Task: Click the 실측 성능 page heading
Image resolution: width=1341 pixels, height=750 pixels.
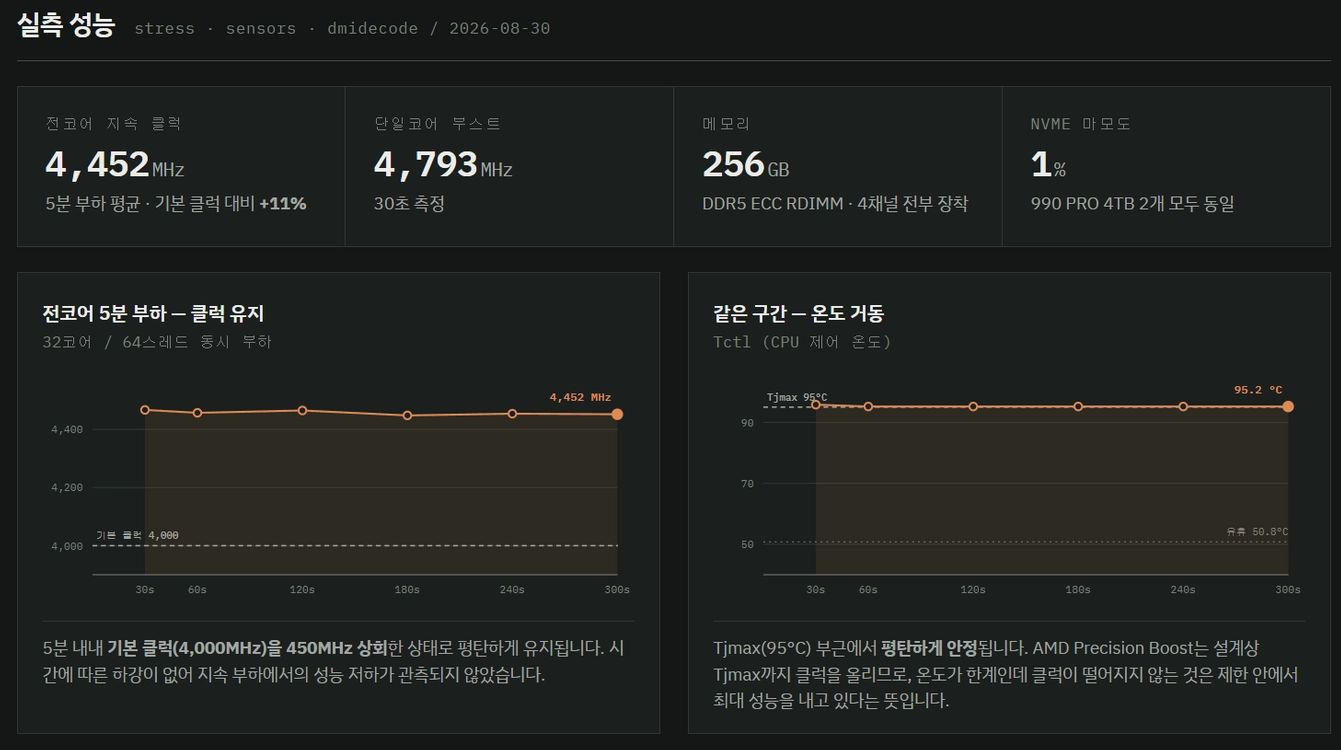Action: click(x=66, y=26)
